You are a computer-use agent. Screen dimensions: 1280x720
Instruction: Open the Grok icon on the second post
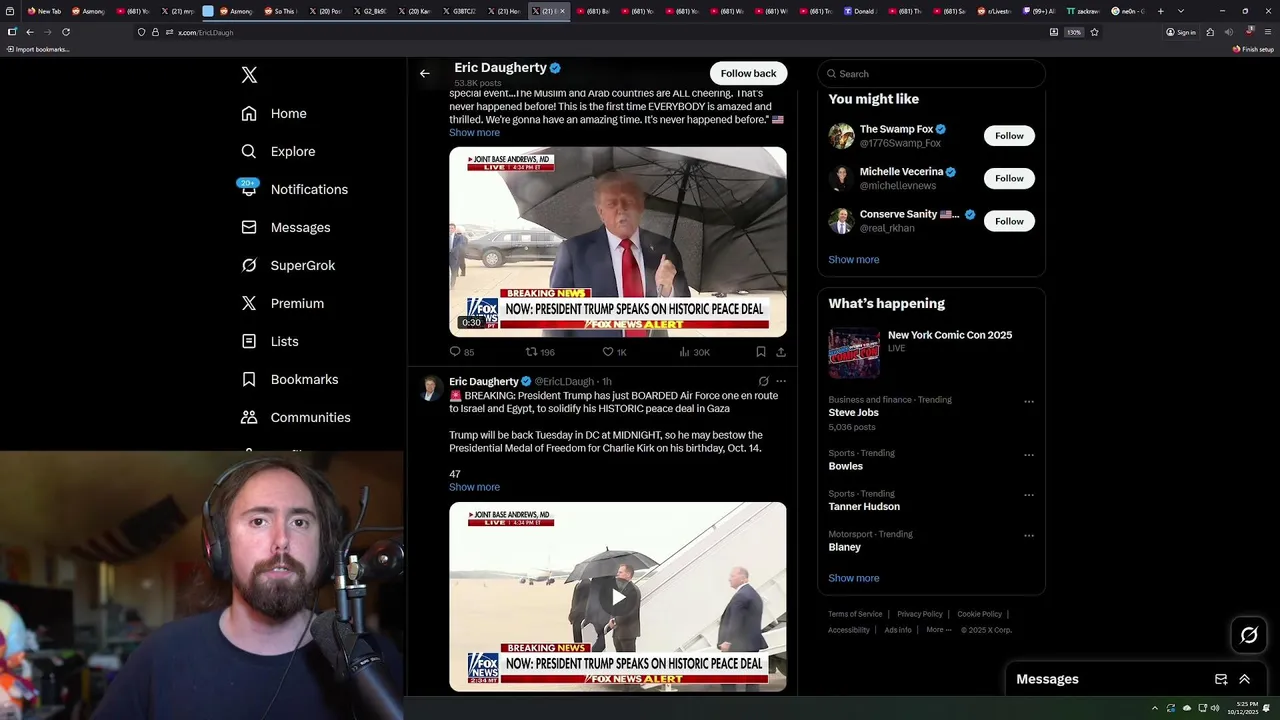763,381
